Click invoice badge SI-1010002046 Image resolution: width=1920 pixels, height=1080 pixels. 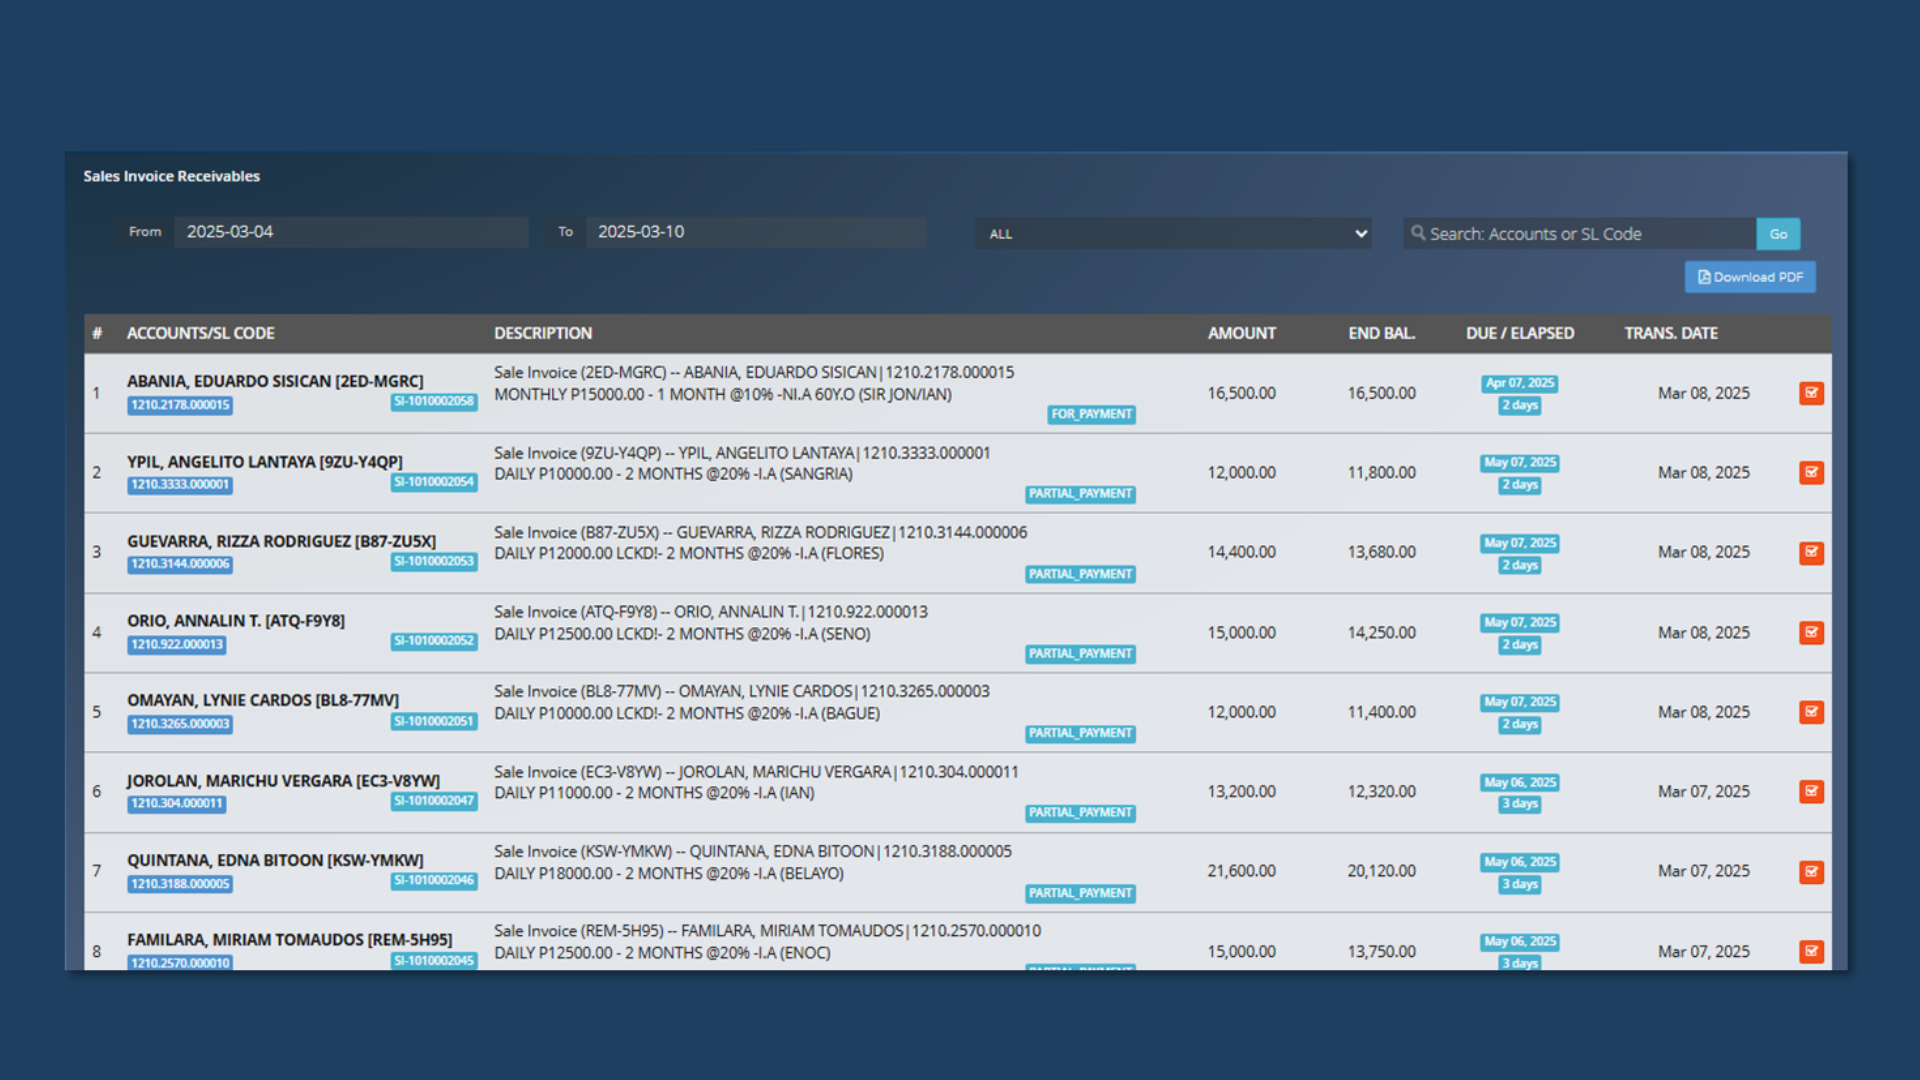pyautogui.click(x=434, y=880)
